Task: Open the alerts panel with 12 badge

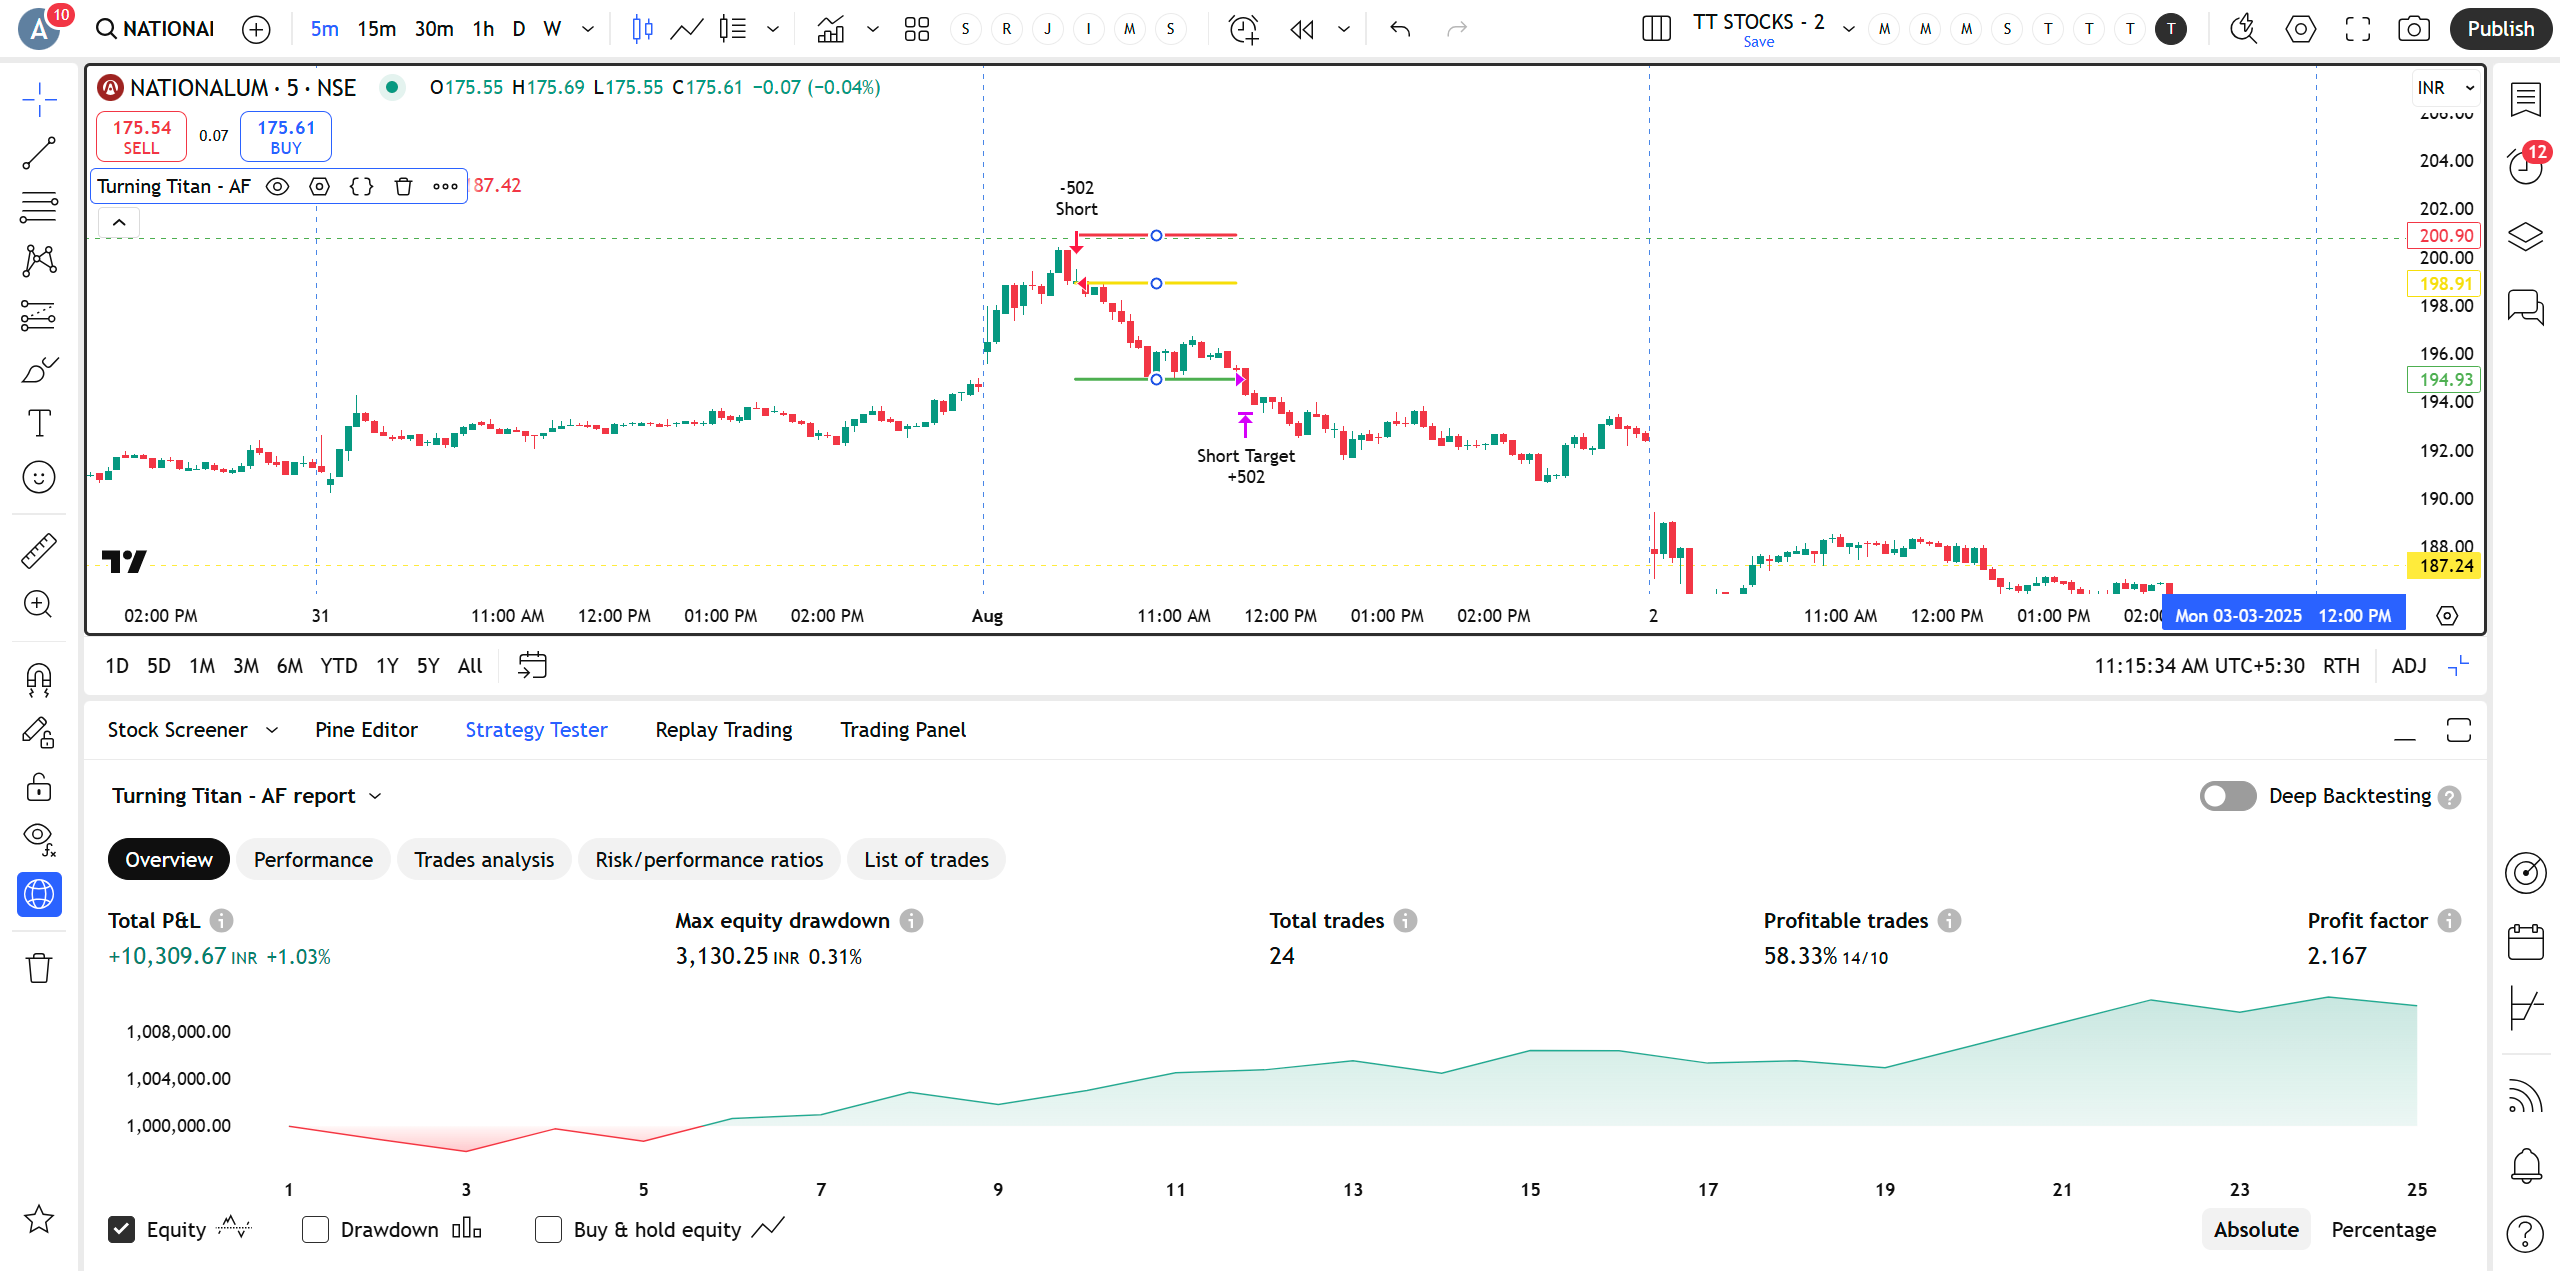Action: (x=2526, y=166)
